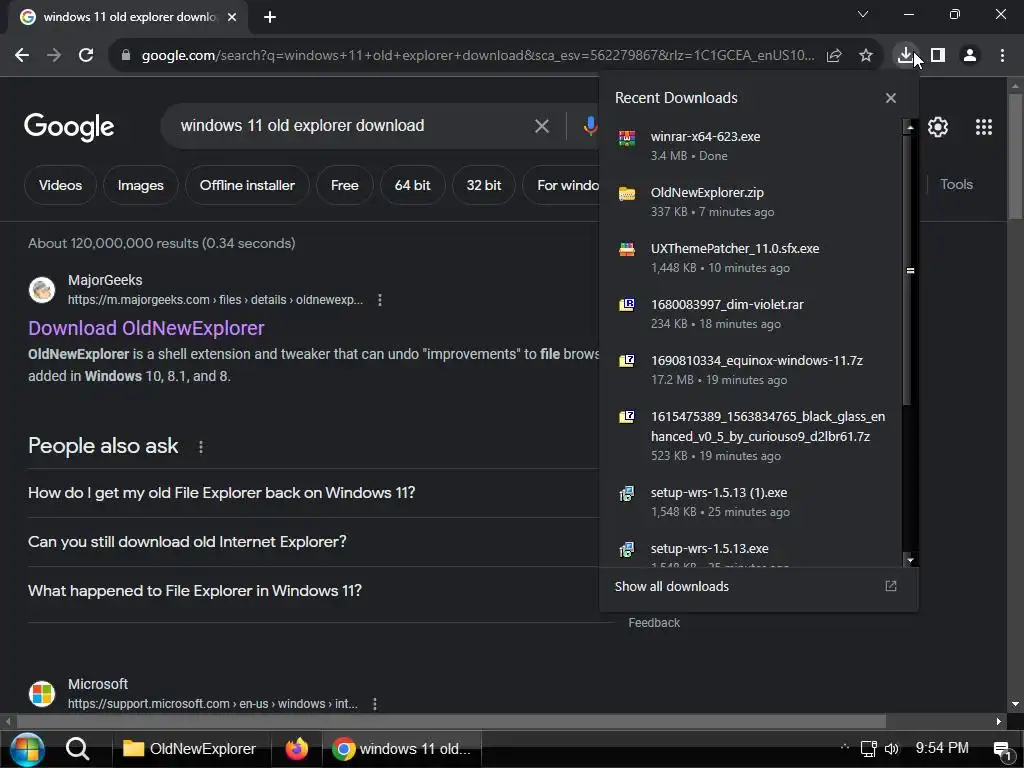Click Show all downloads
The image size is (1024, 768).
[671, 586]
